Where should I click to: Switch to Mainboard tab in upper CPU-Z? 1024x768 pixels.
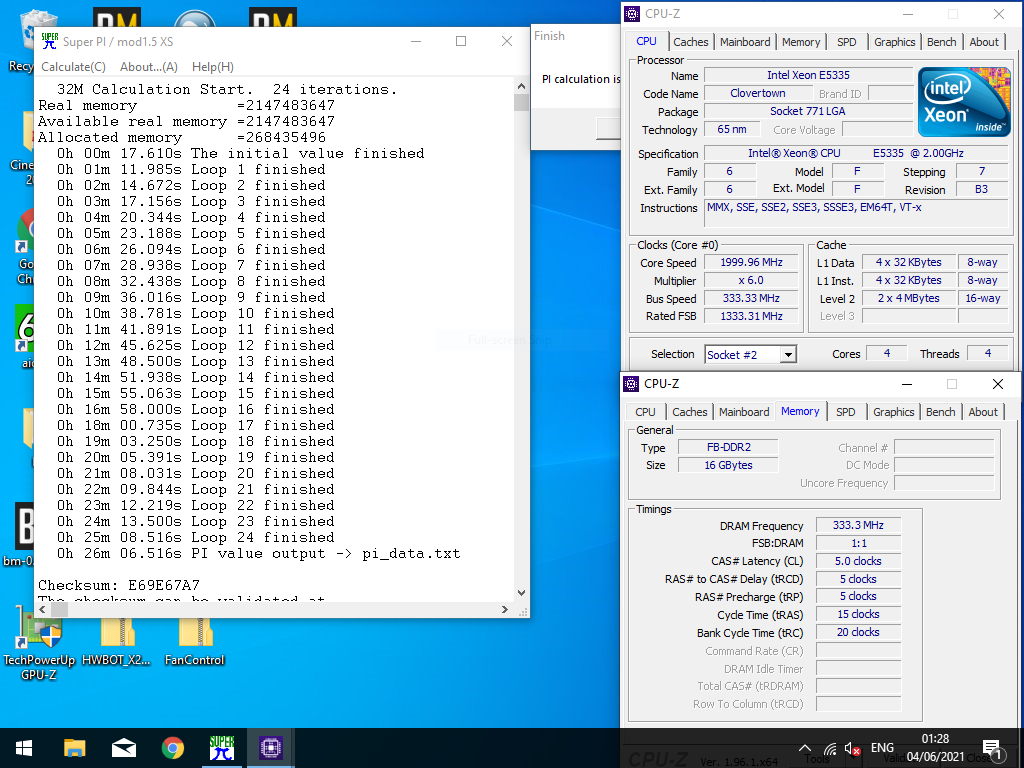[x=744, y=42]
